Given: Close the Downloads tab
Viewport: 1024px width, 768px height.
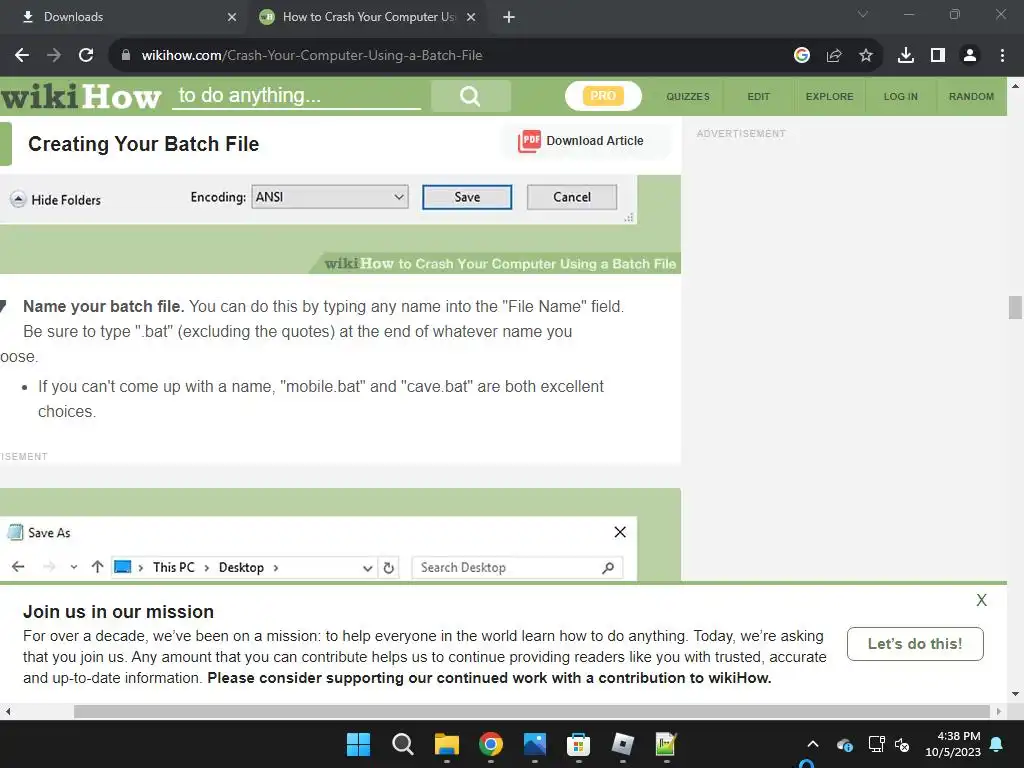Looking at the screenshot, I should (232, 17).
